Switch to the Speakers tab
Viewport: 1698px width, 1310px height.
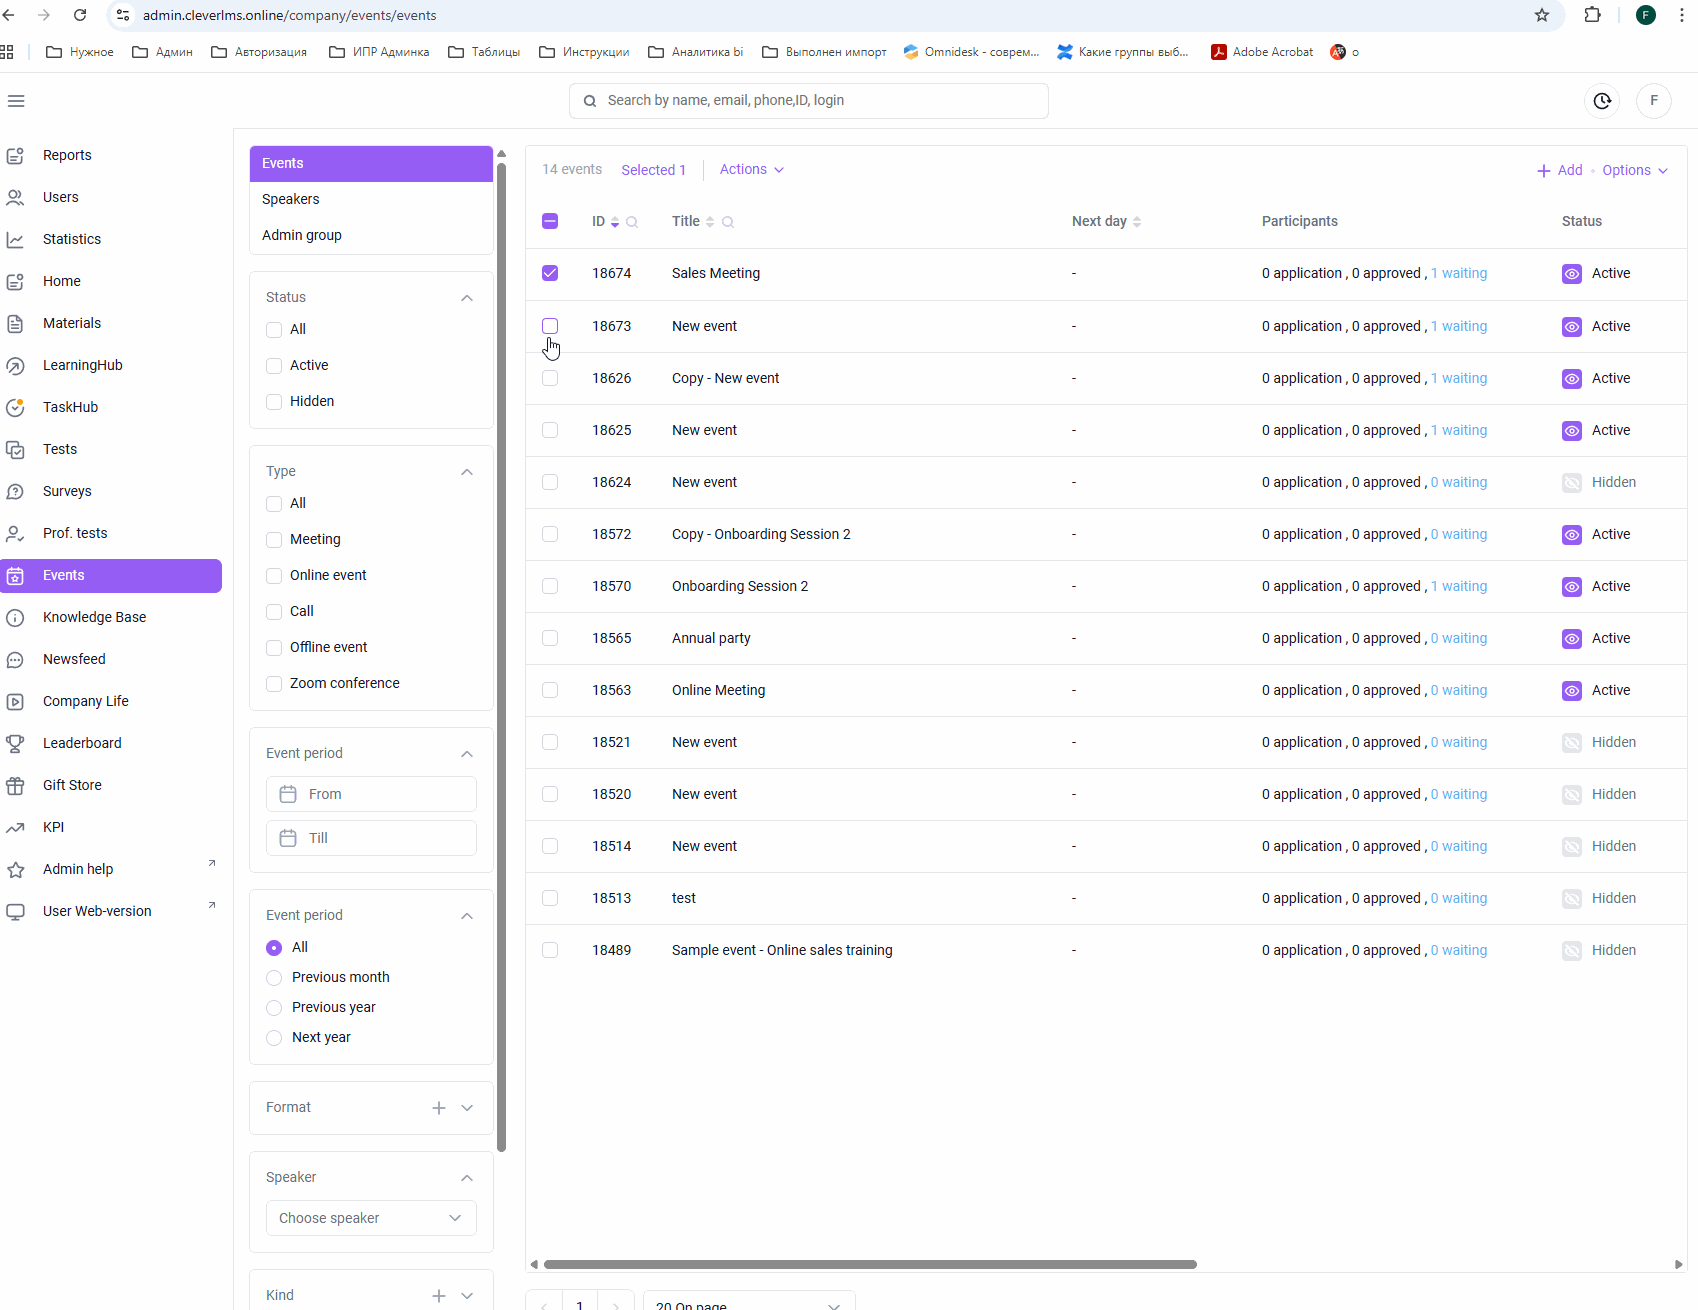[371, 199]
